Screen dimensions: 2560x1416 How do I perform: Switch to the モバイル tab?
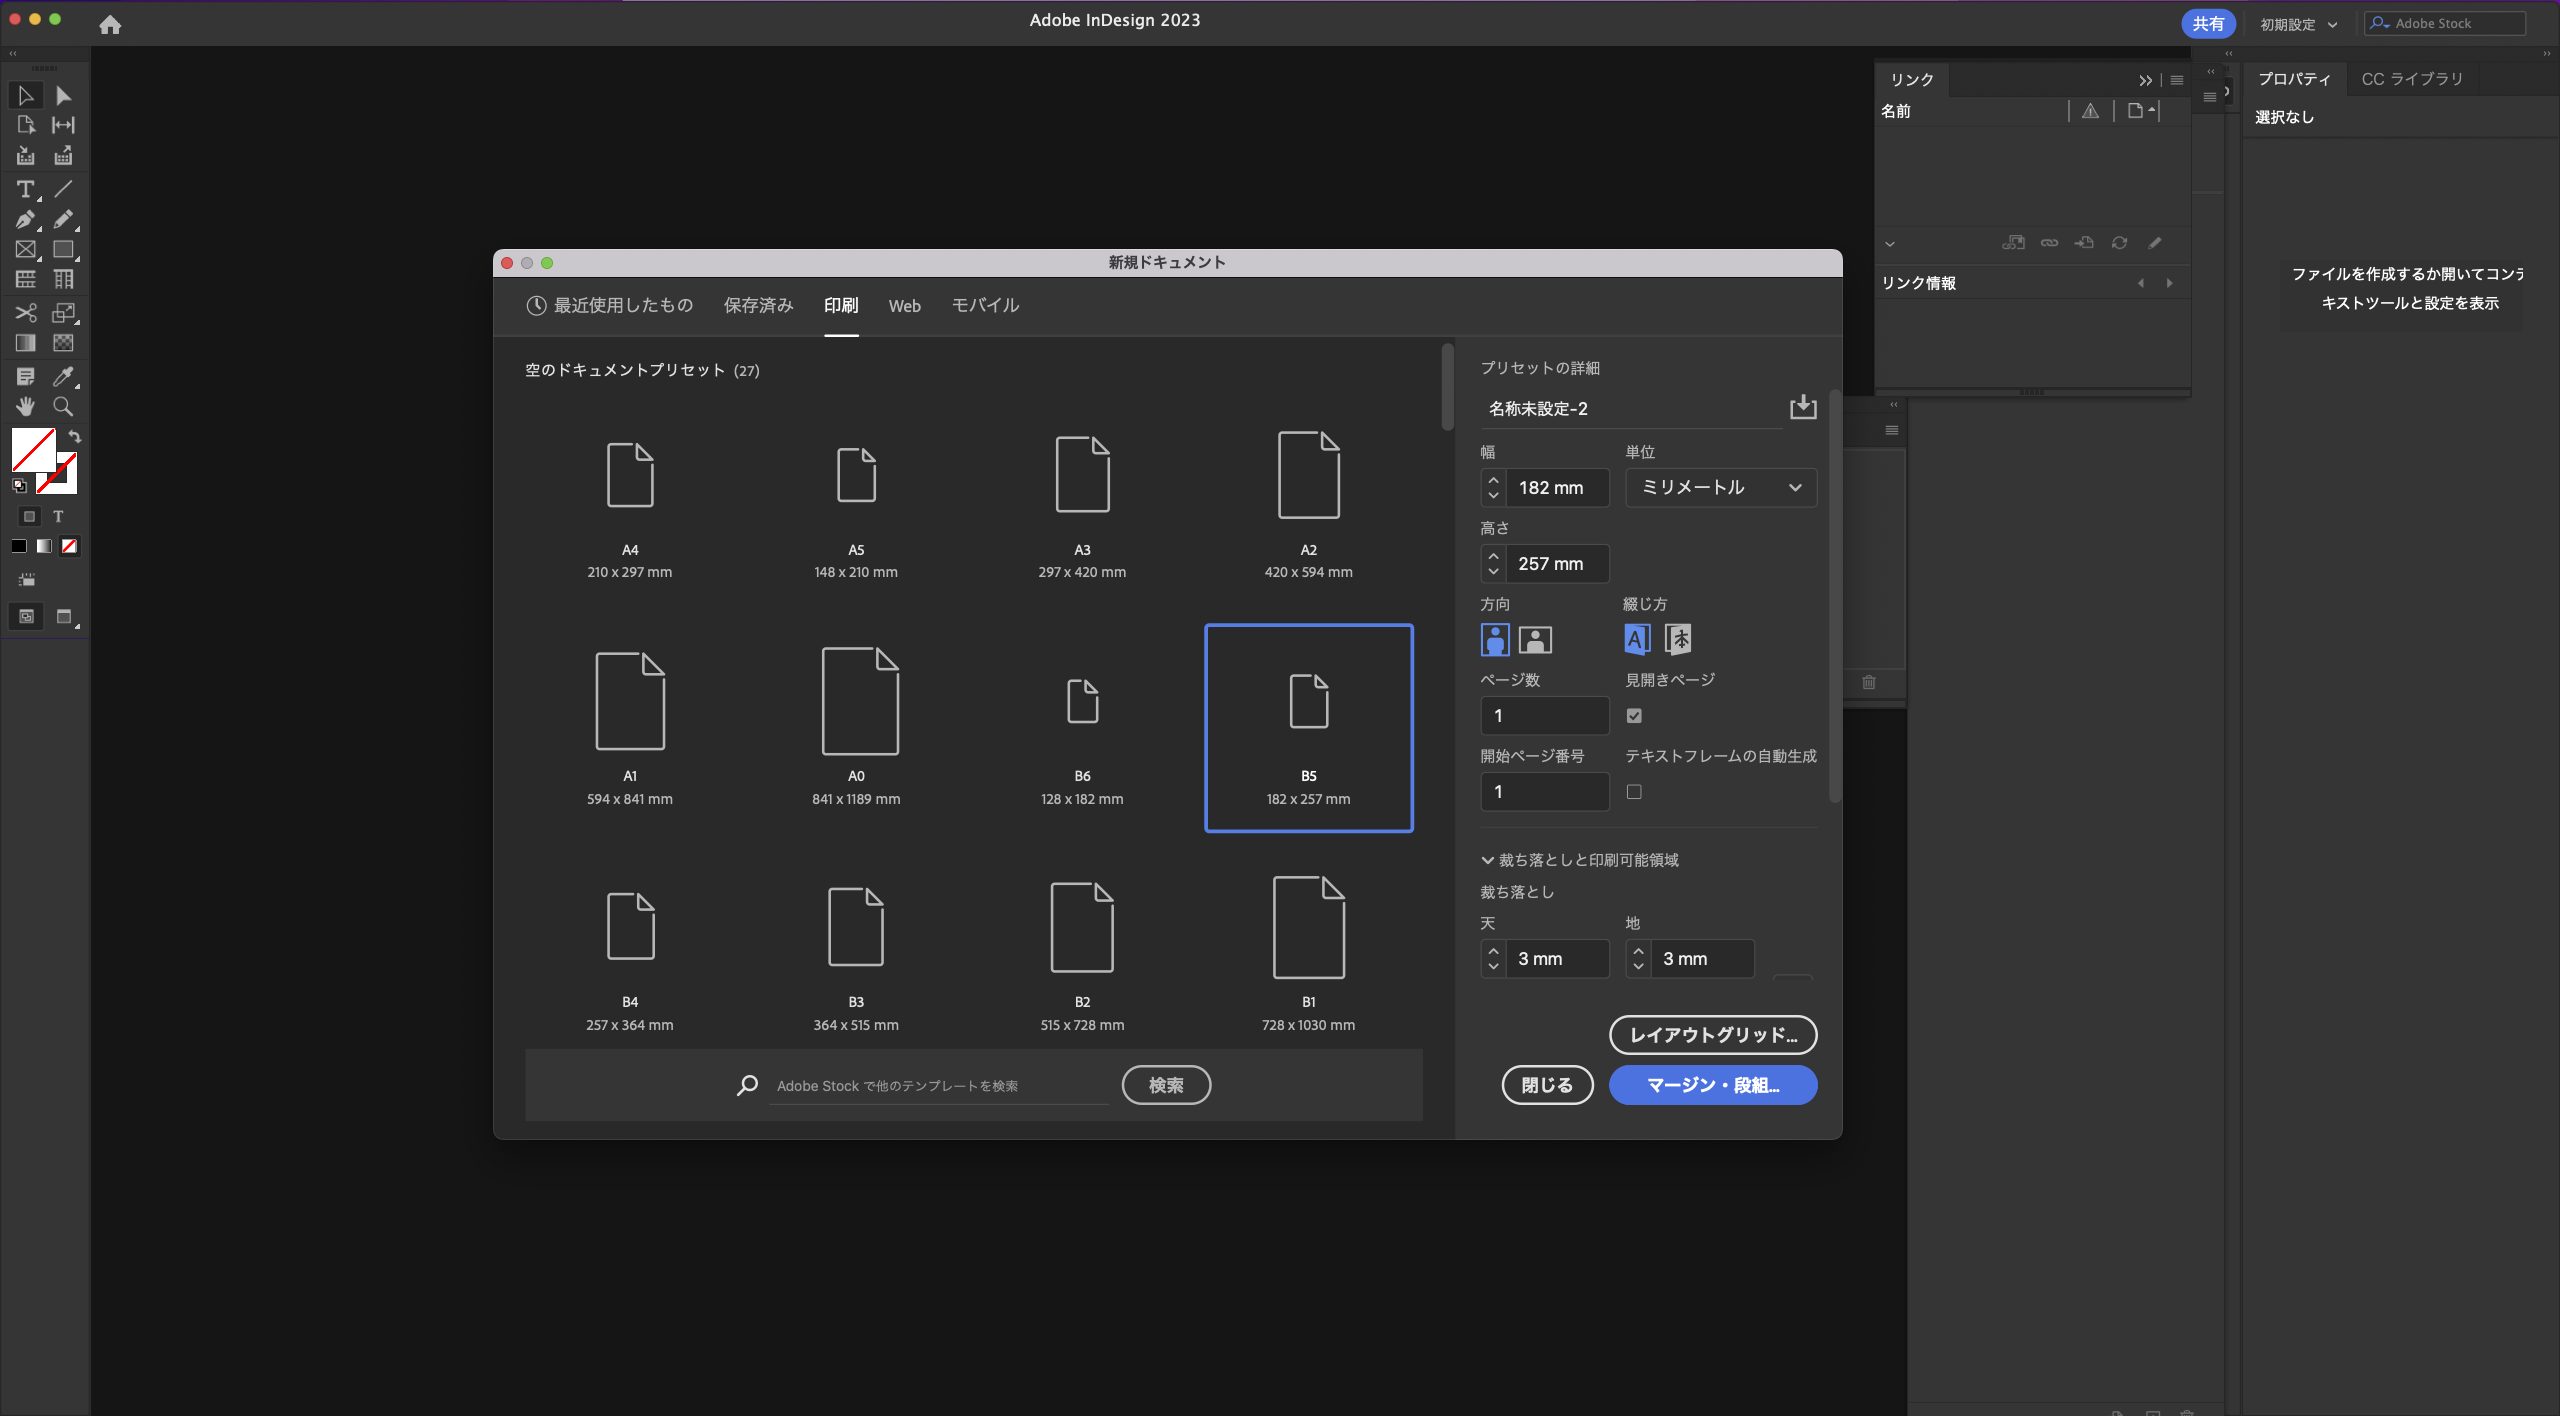pyautogui.click(x=985, y=305)
